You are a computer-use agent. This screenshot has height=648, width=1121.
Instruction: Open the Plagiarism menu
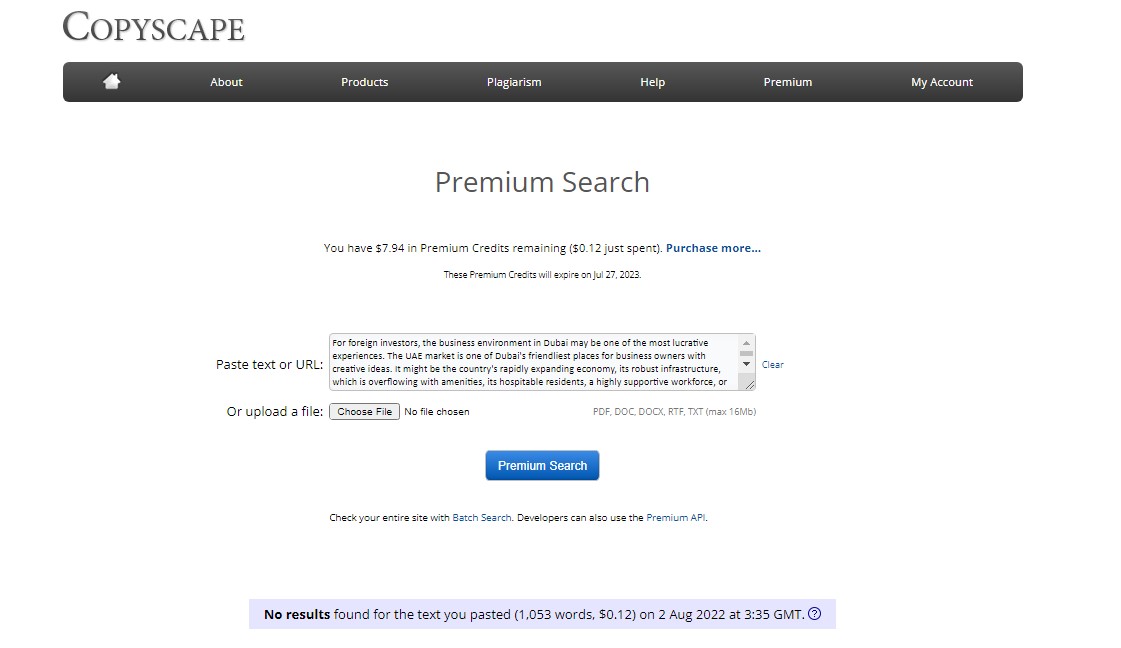(514, 82)
